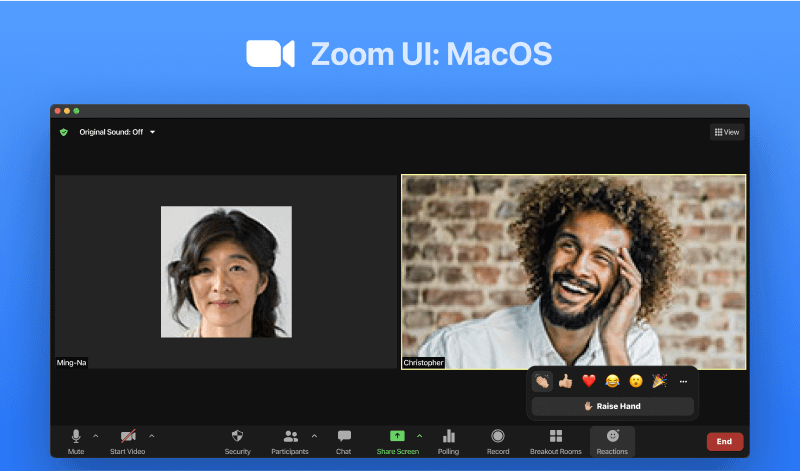
Task: Toggle the Reactions toolbar button
Action: pyautogui.click(x=612, y=441)
